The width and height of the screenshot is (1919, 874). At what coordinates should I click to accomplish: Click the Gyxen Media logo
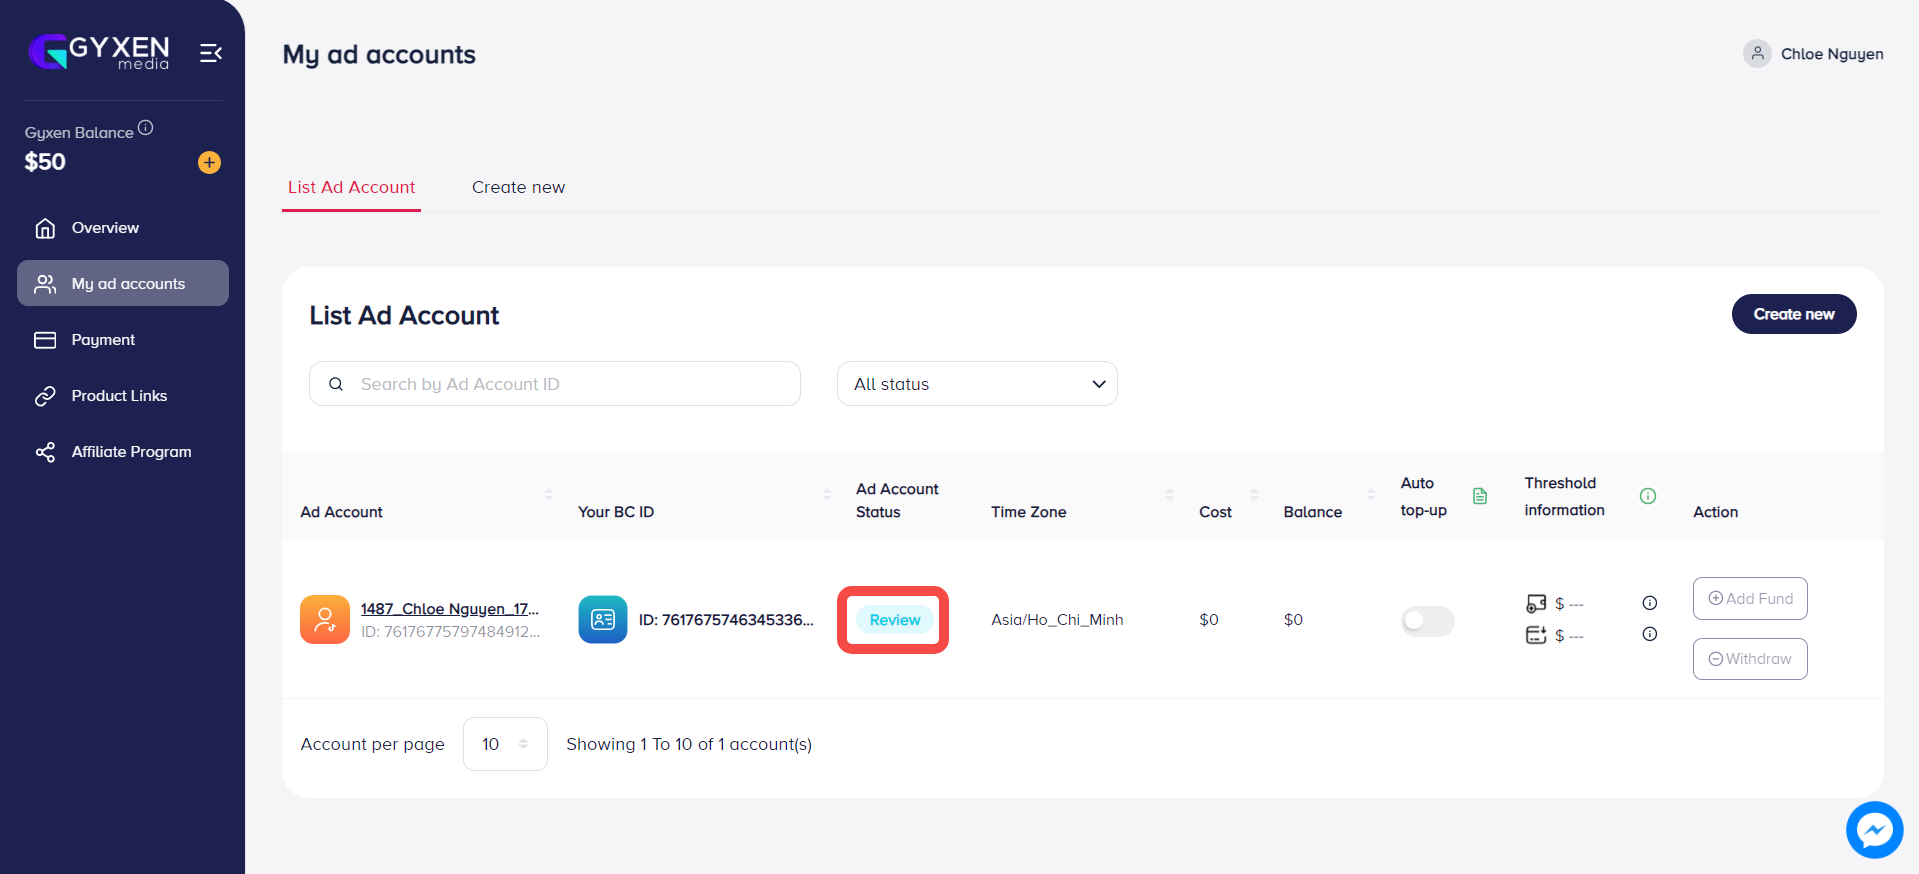99,51
